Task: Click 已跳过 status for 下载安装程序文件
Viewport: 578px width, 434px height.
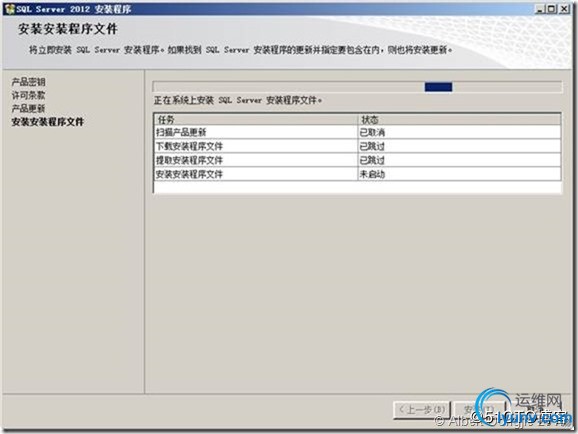Action: [459, 146]
